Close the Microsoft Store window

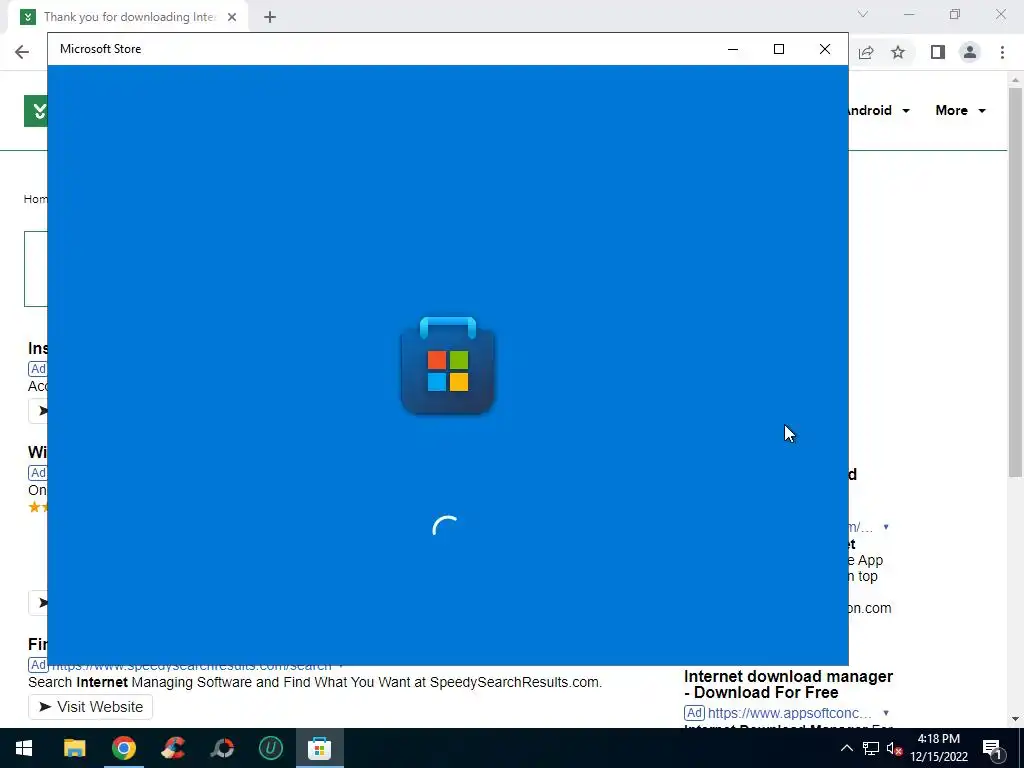(x=825, y=49)
